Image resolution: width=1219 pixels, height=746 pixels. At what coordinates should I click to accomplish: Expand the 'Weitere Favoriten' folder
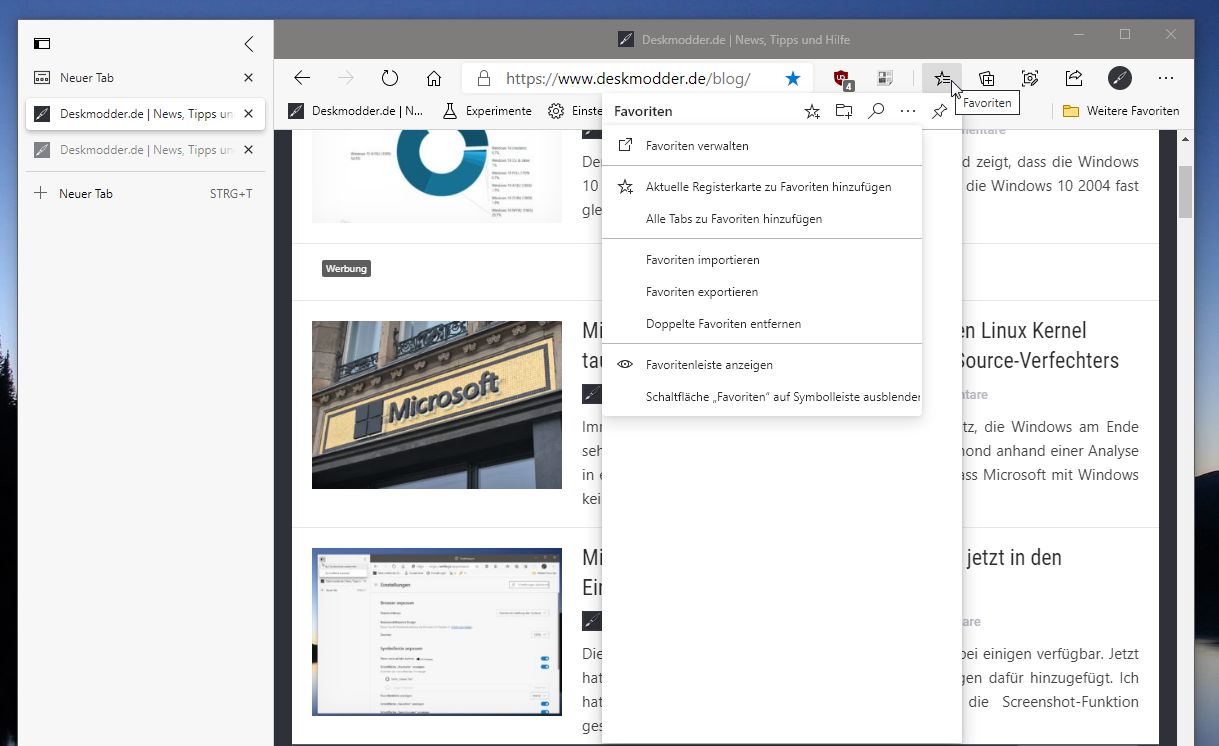[1121, 111]
